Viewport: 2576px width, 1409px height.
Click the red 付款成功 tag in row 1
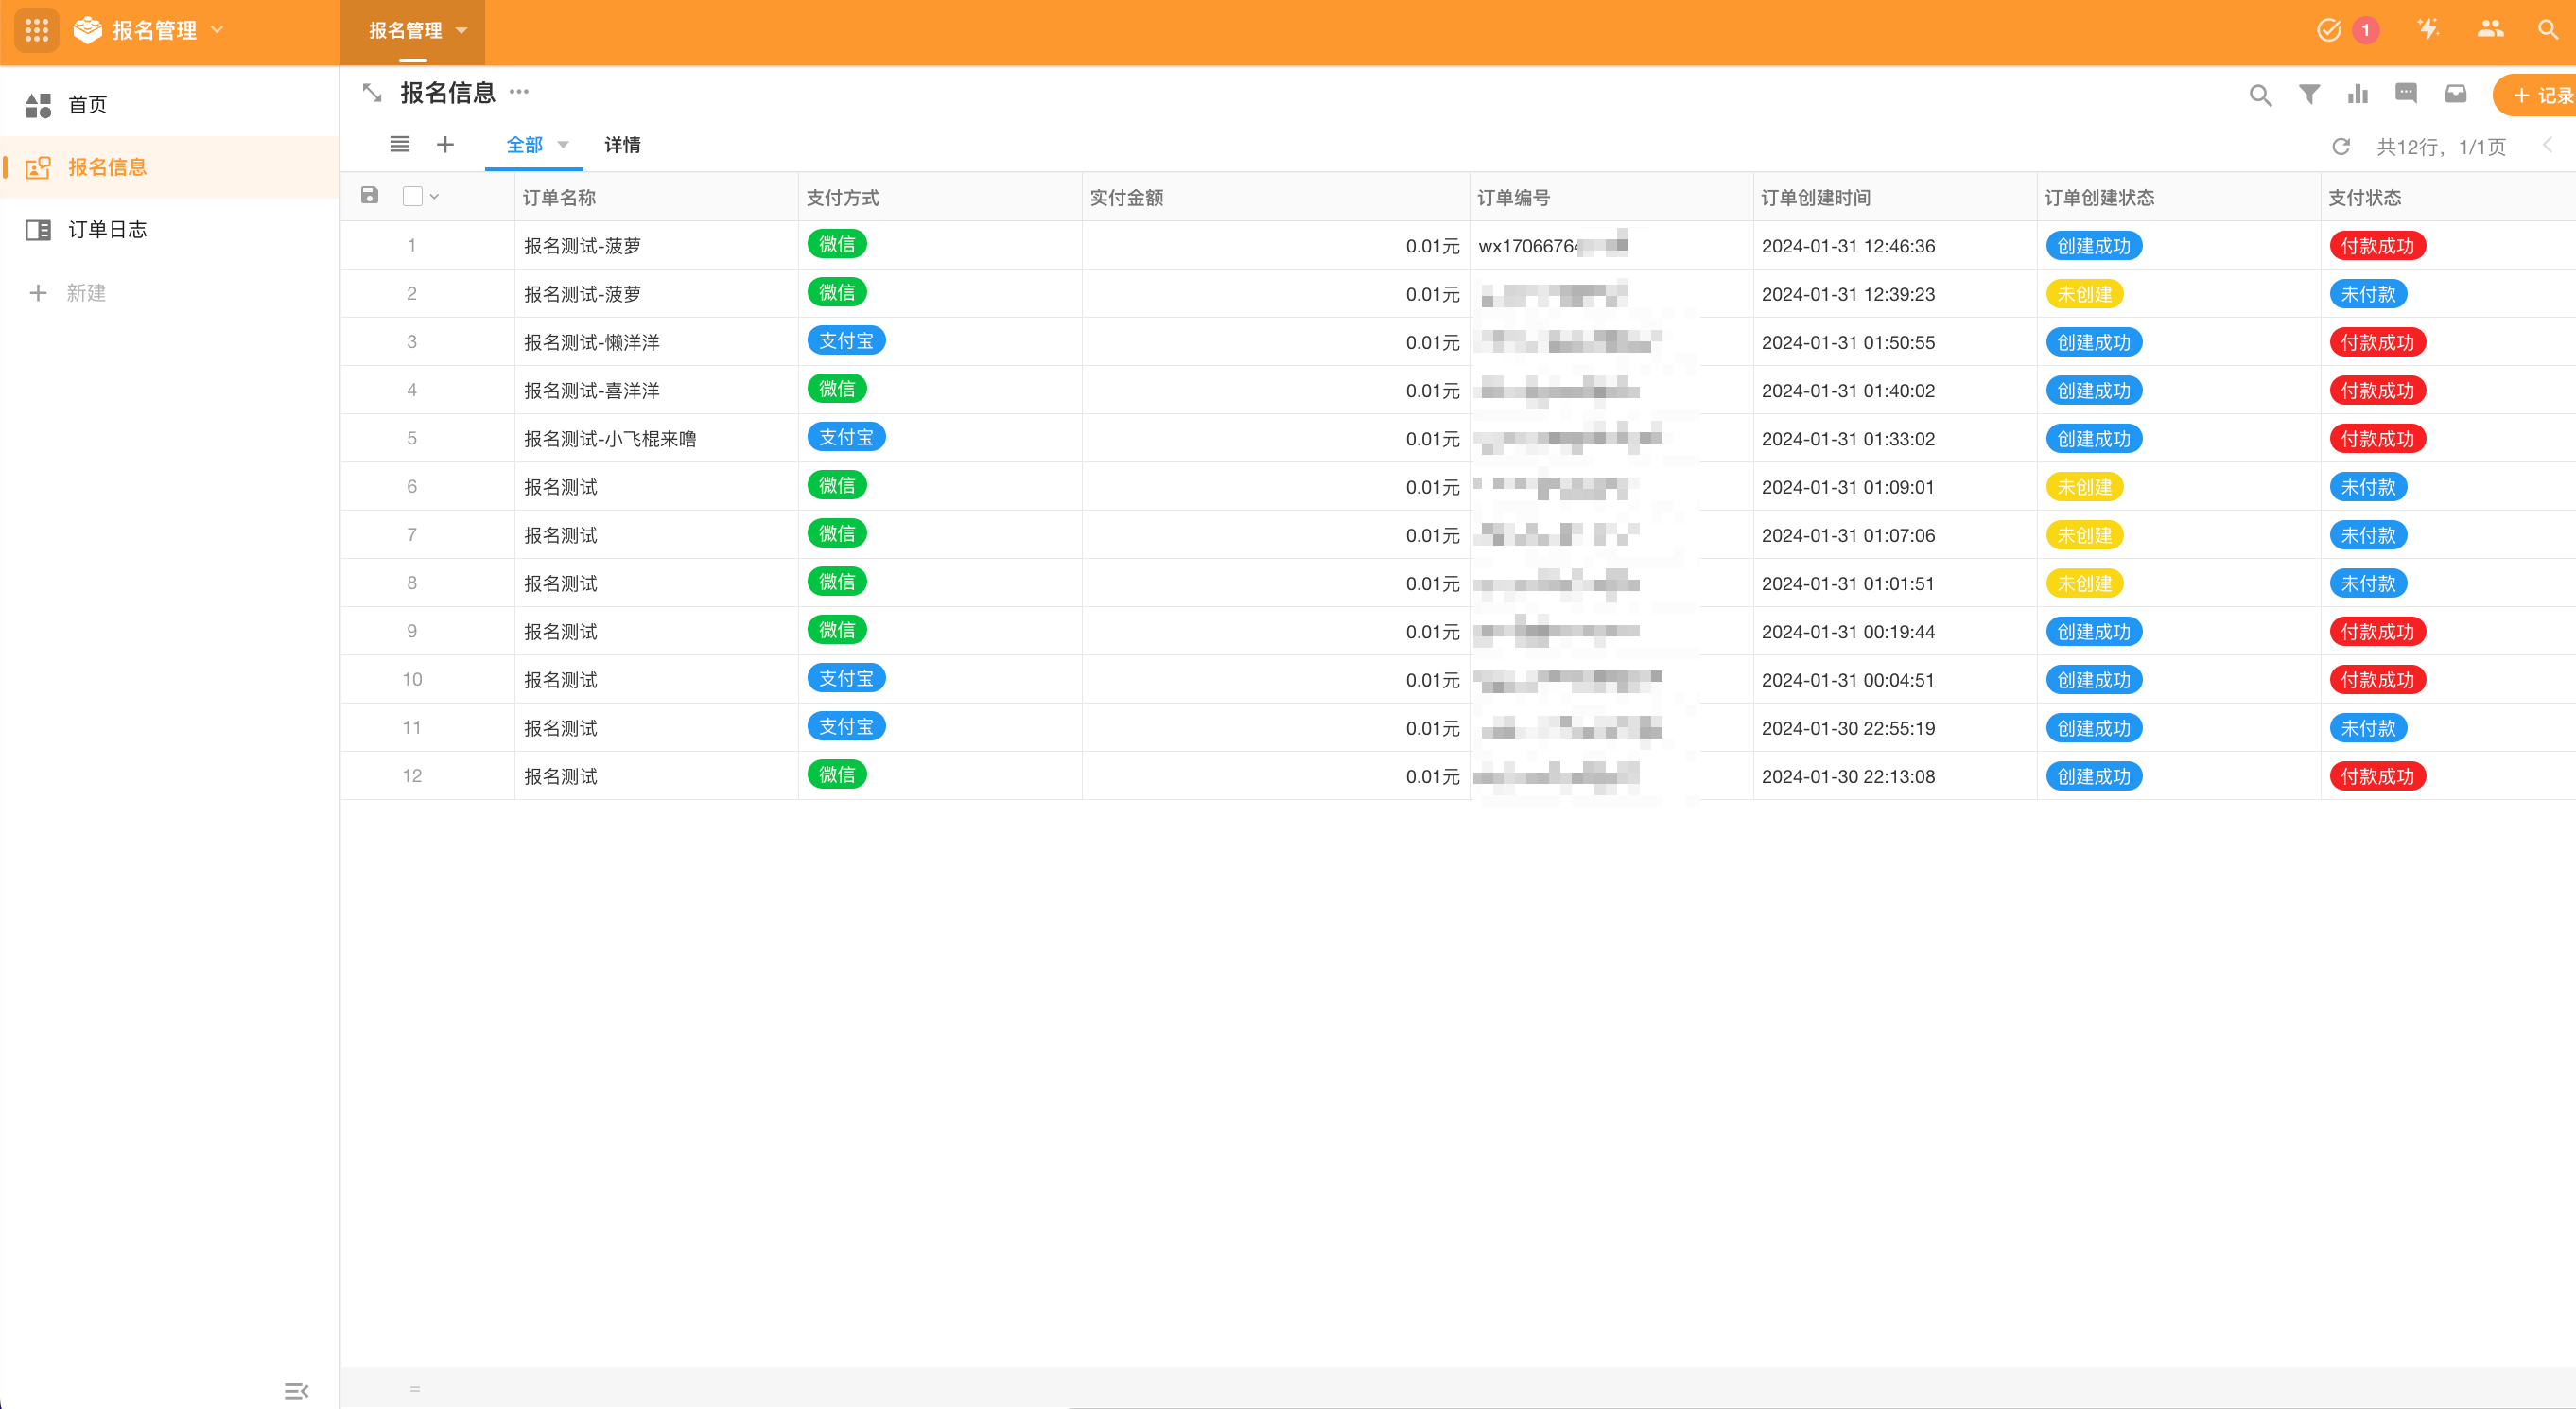point(2377,246)
